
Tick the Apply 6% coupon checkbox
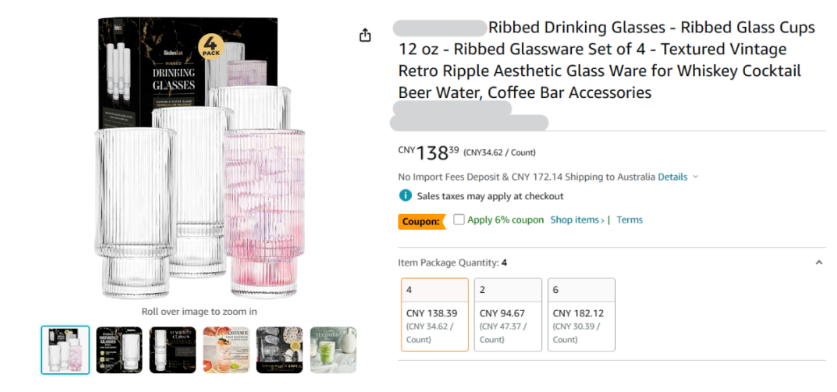pos(459,219)
